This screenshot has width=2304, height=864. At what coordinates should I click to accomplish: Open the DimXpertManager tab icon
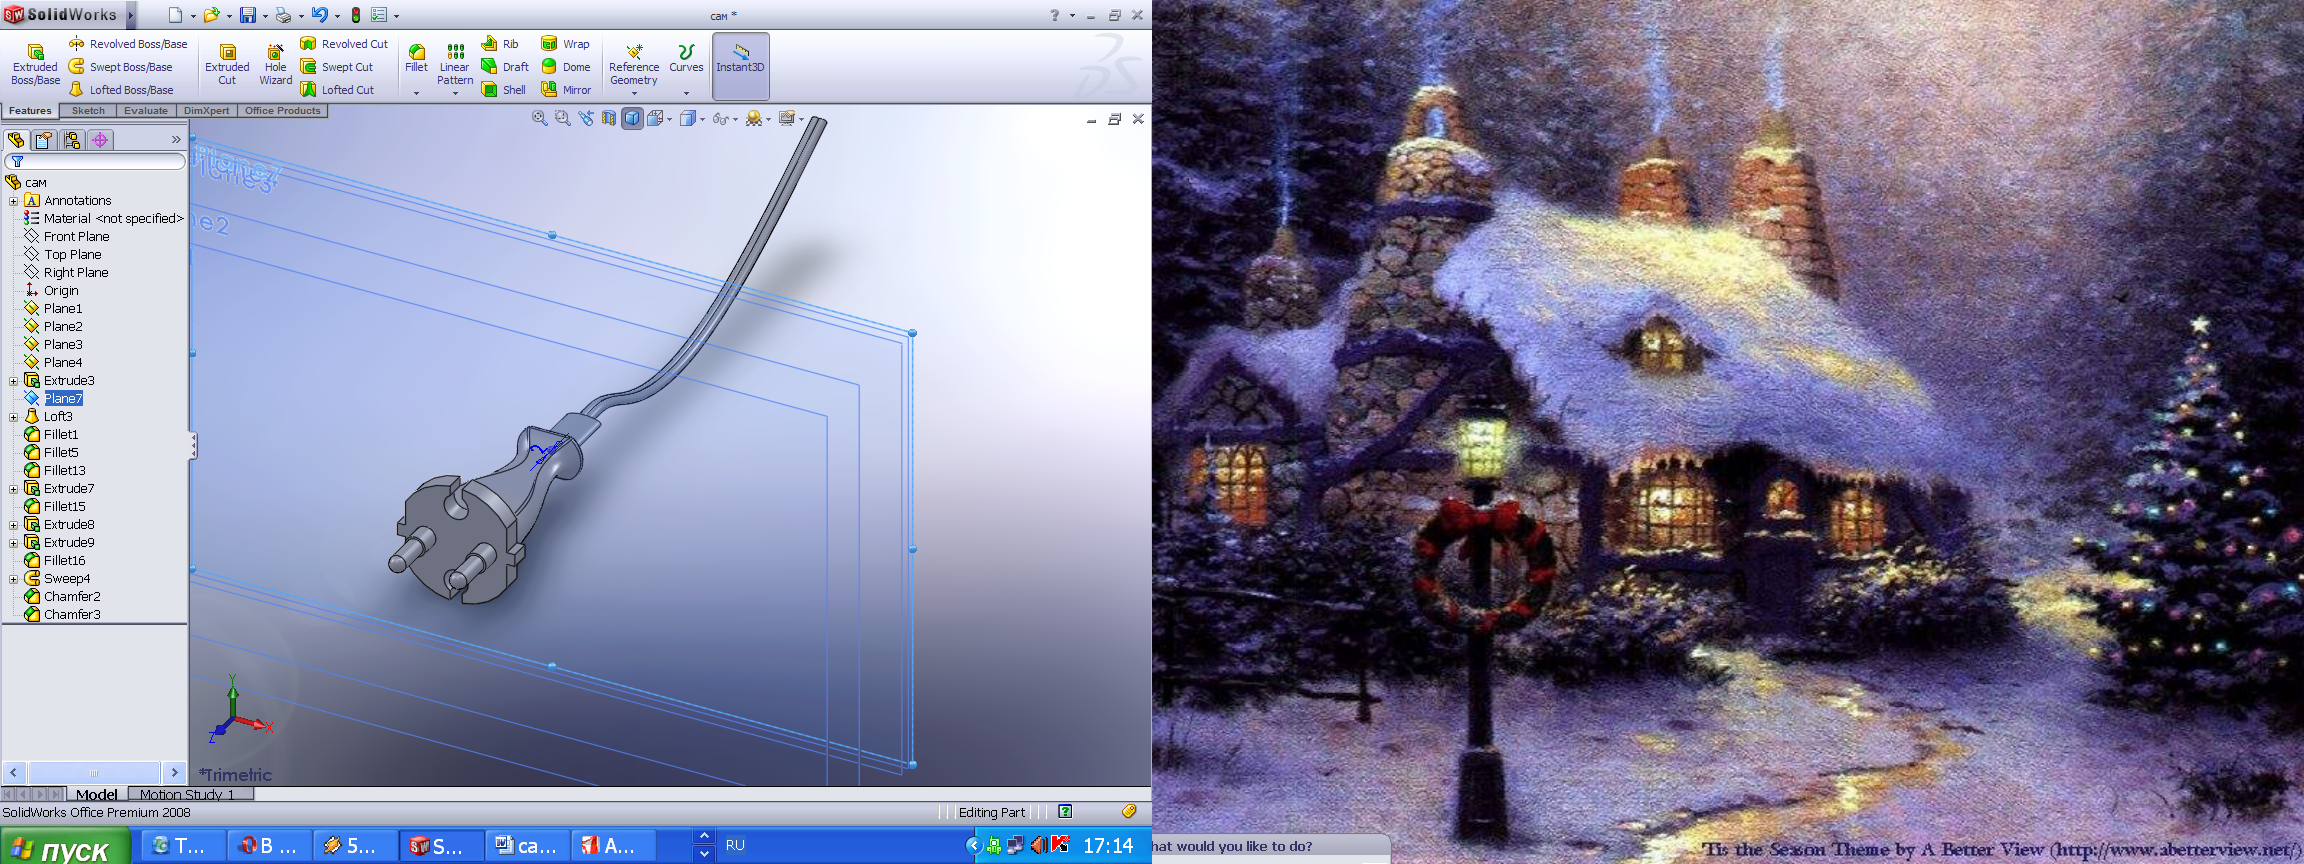(100, 140)
